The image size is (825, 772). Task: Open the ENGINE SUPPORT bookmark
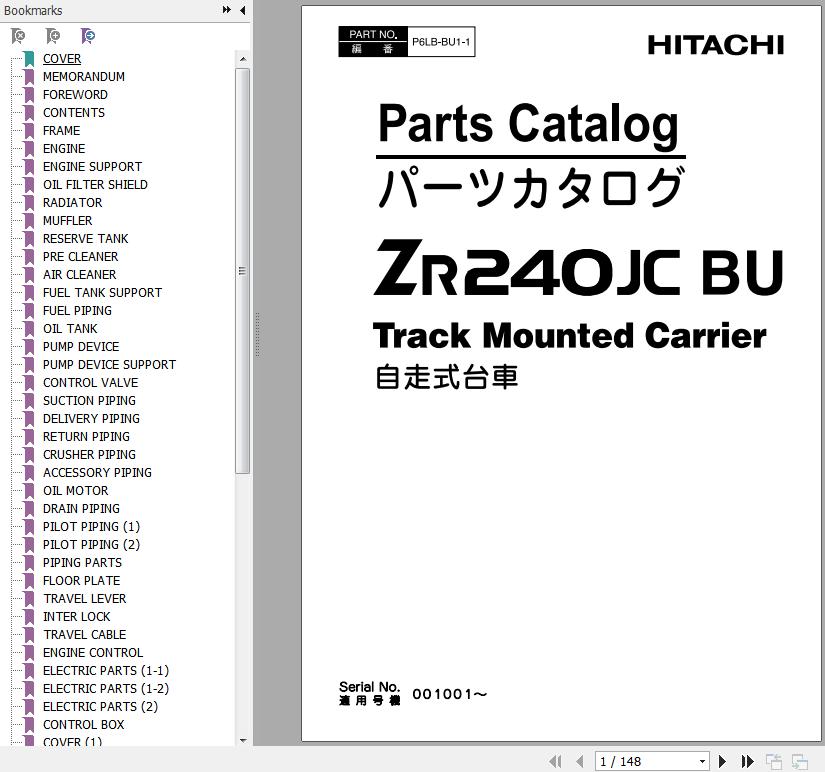point(93,167)
